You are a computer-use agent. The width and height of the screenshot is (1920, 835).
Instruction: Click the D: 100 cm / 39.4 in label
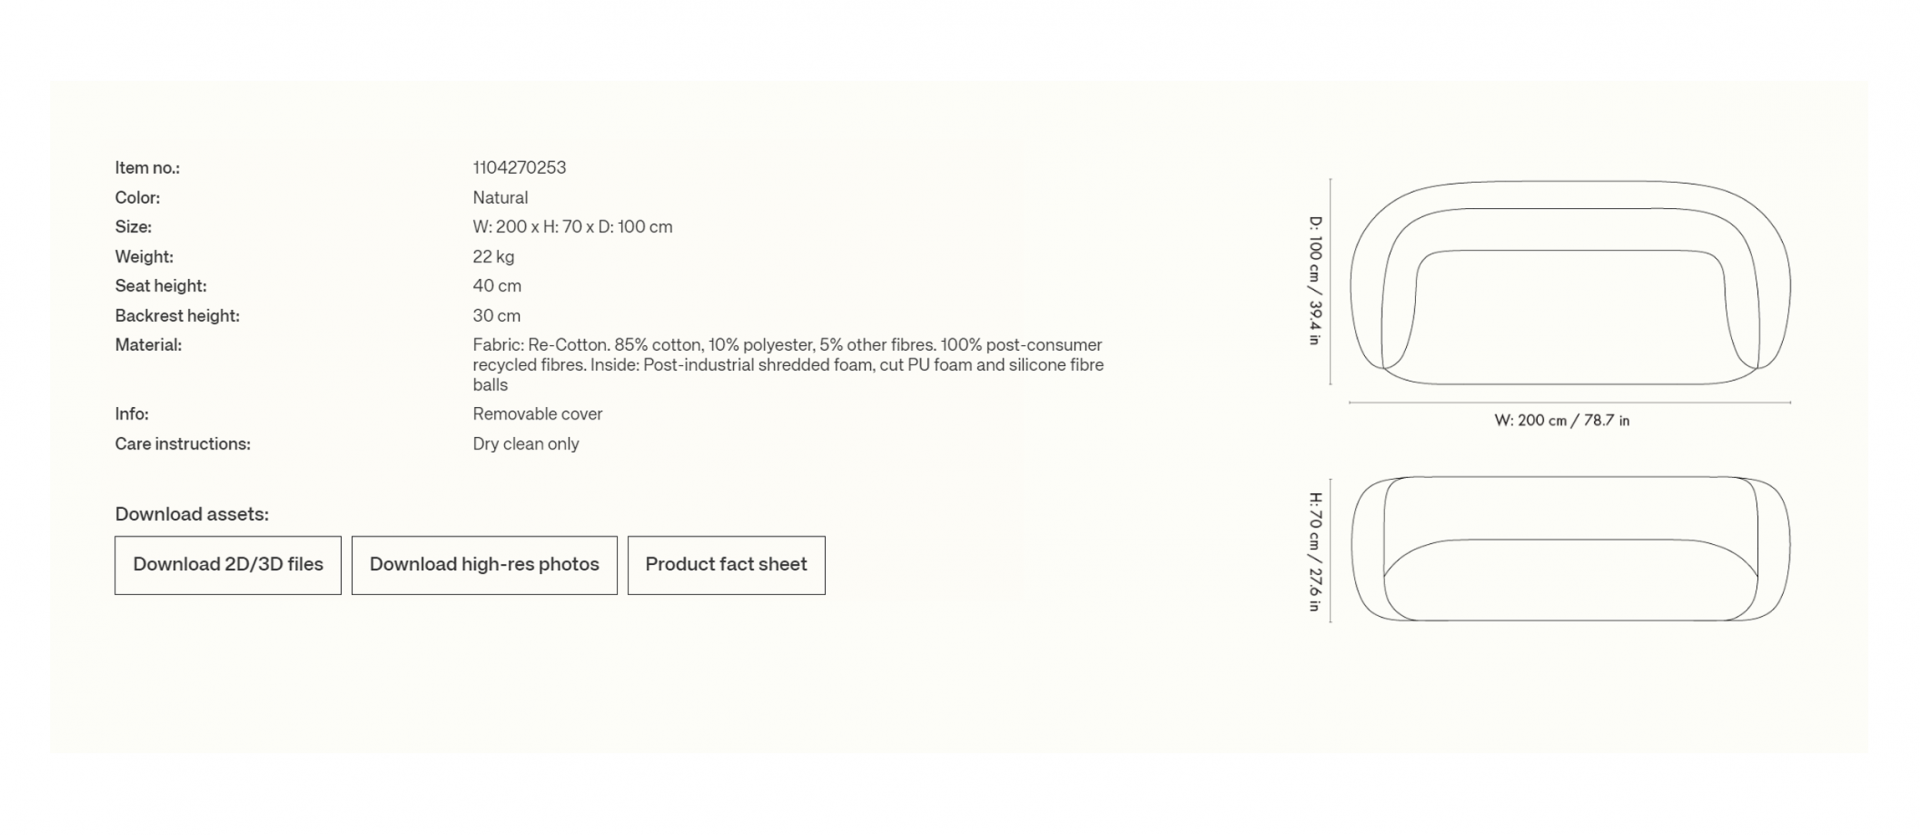[x=1315, y=281]
